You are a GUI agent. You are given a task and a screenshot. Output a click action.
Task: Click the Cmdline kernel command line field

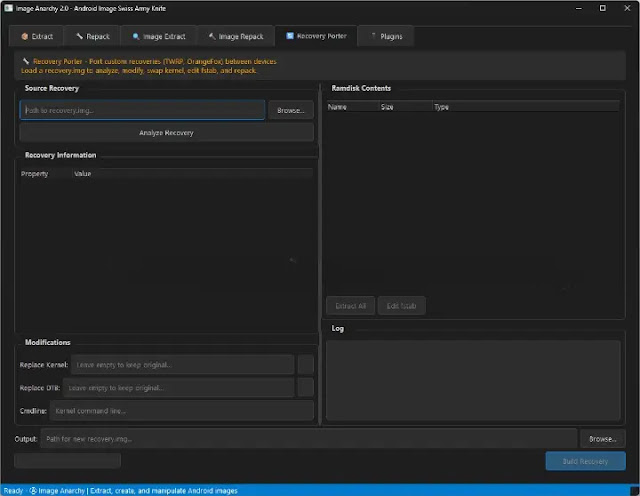(x=182, y=410)
